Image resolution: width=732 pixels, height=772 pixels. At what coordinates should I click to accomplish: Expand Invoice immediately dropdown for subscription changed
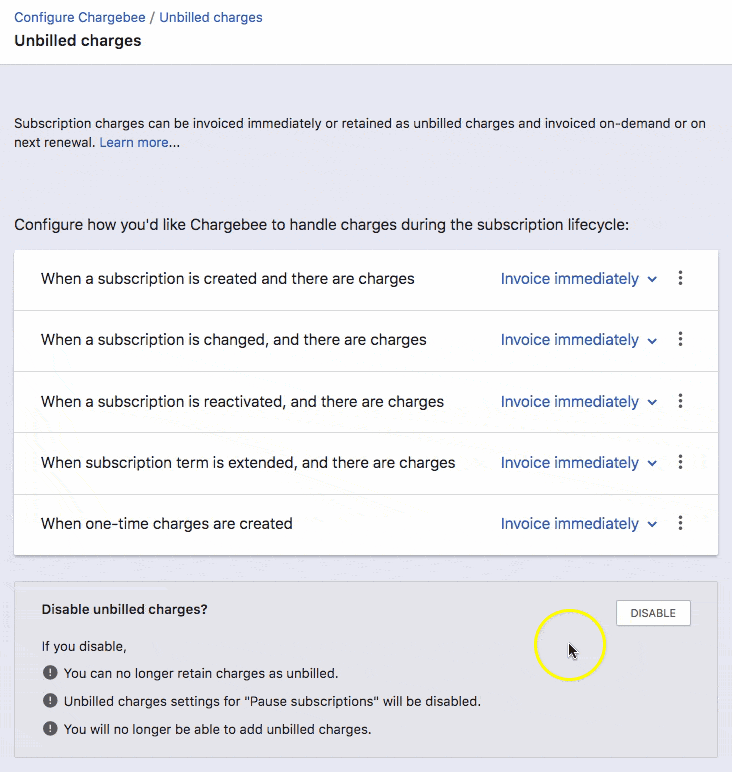coord(578,340)
